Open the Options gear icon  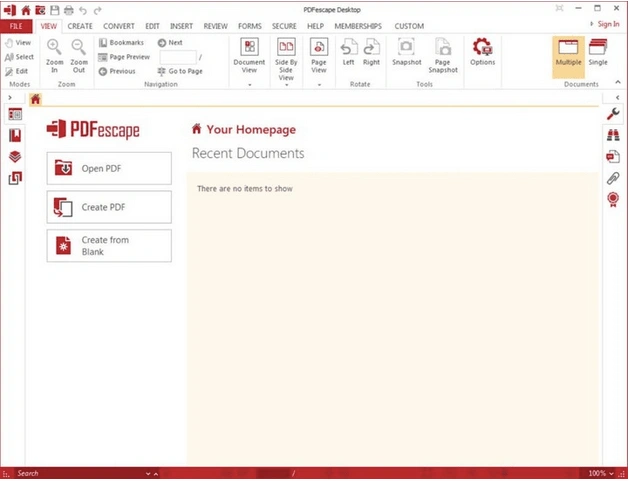pyautogui.click(x=483, y=52)
